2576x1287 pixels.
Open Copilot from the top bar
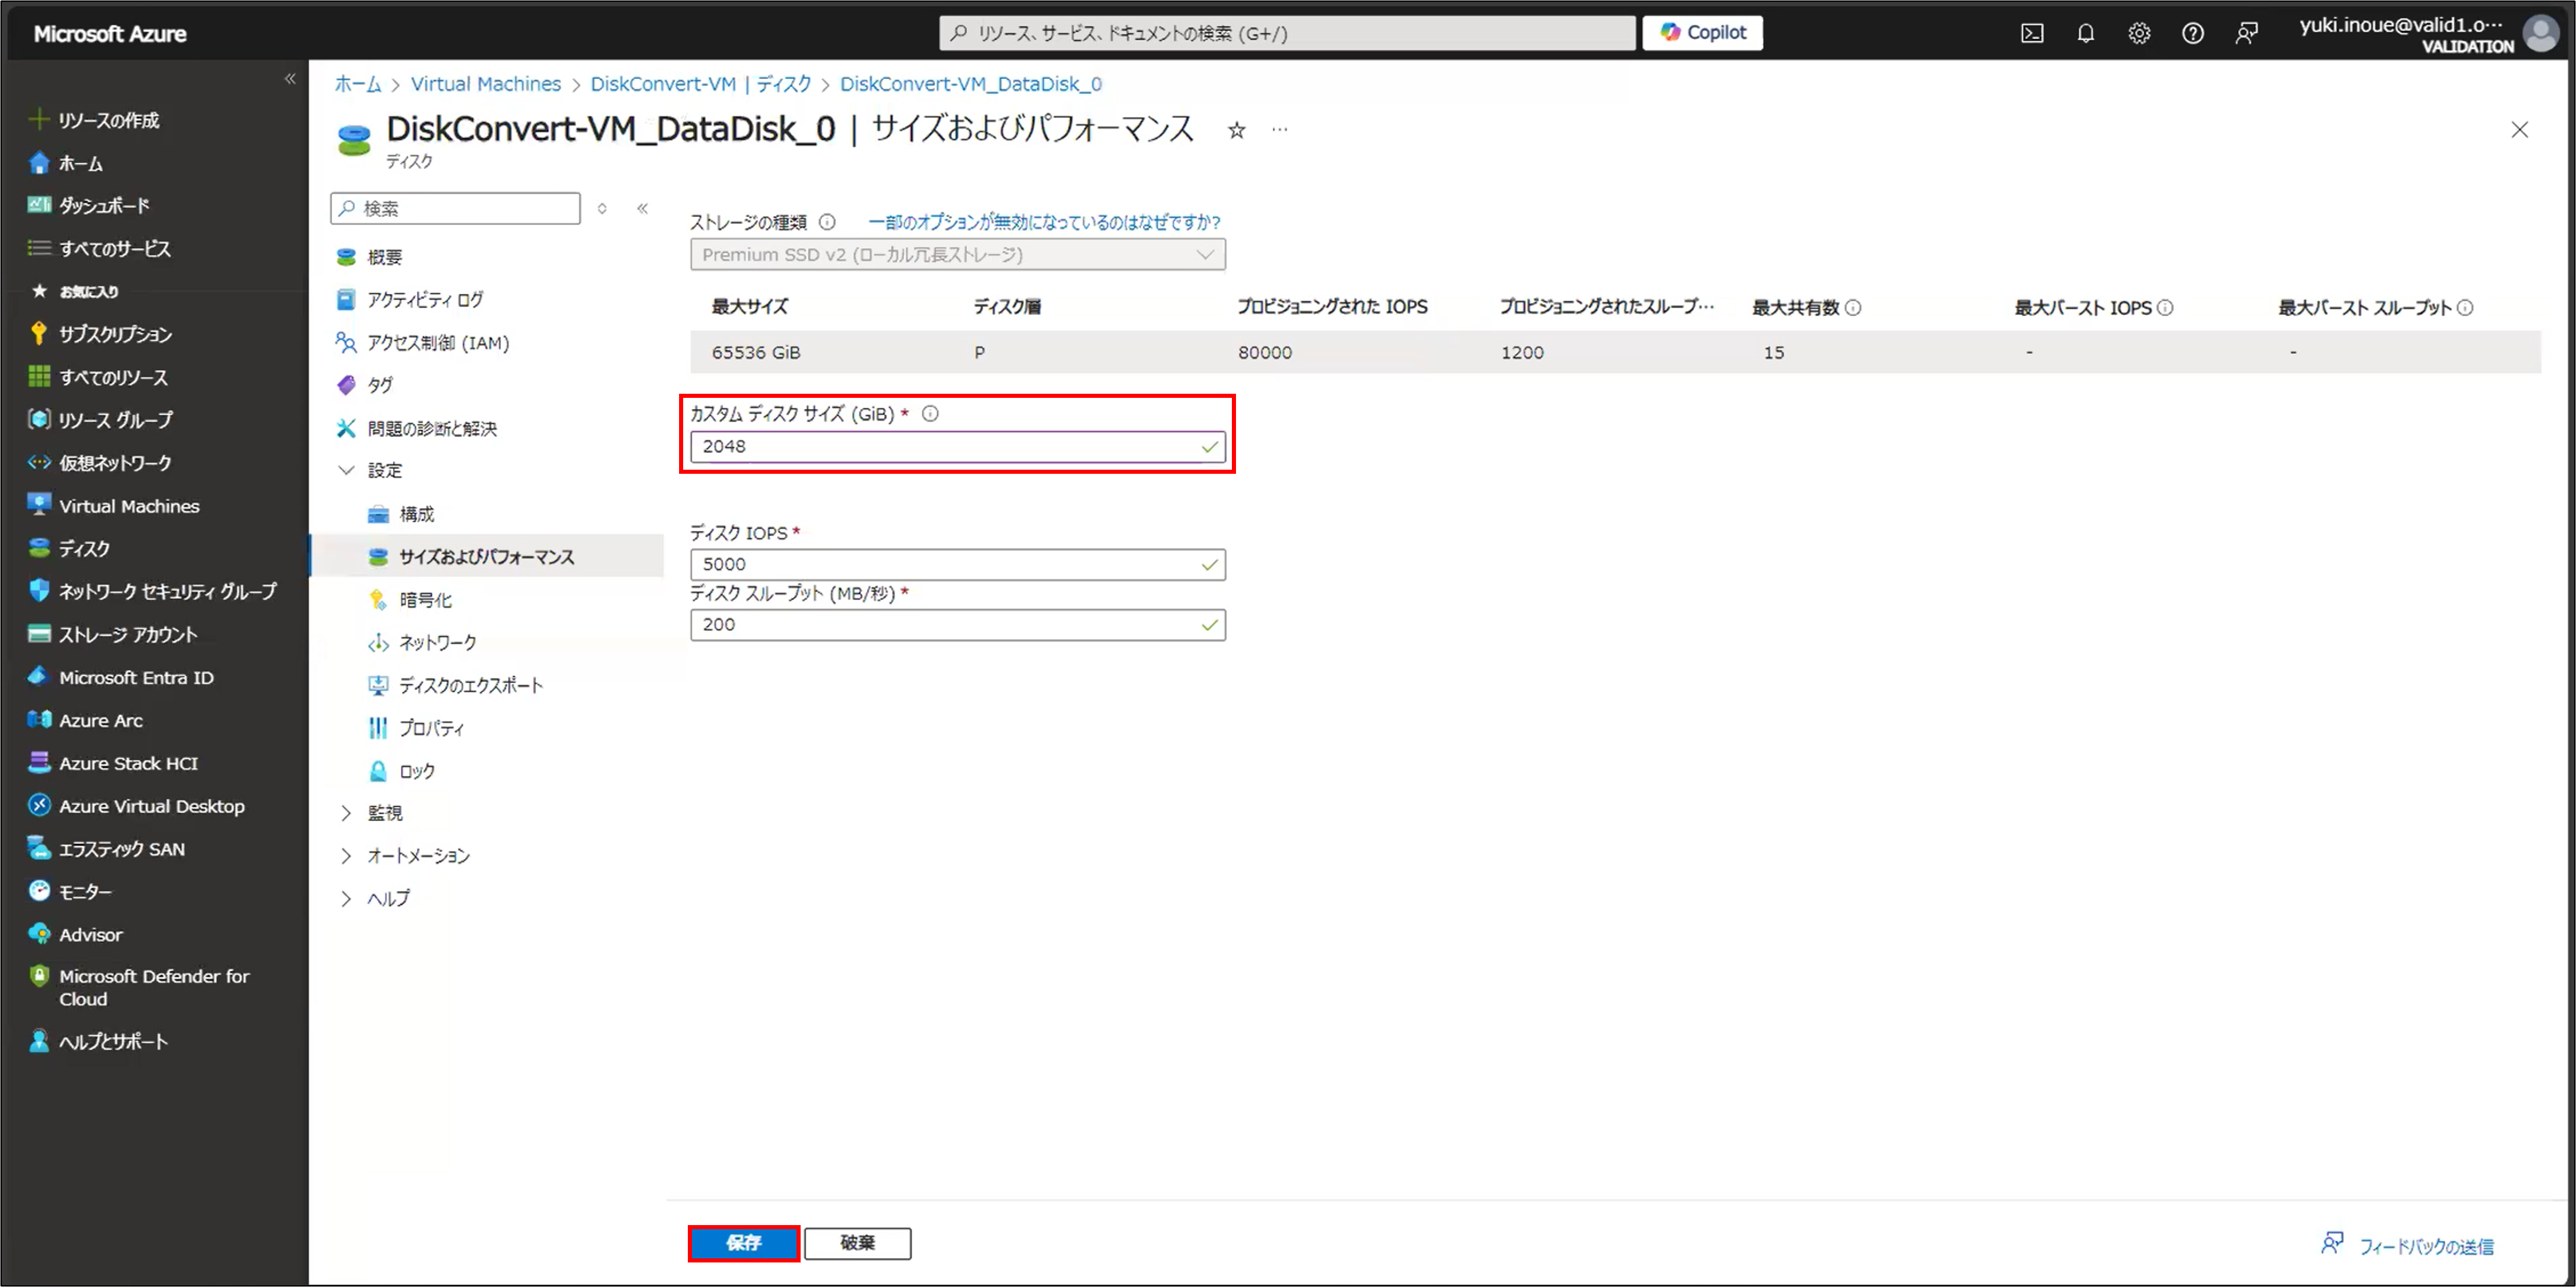1703,33
